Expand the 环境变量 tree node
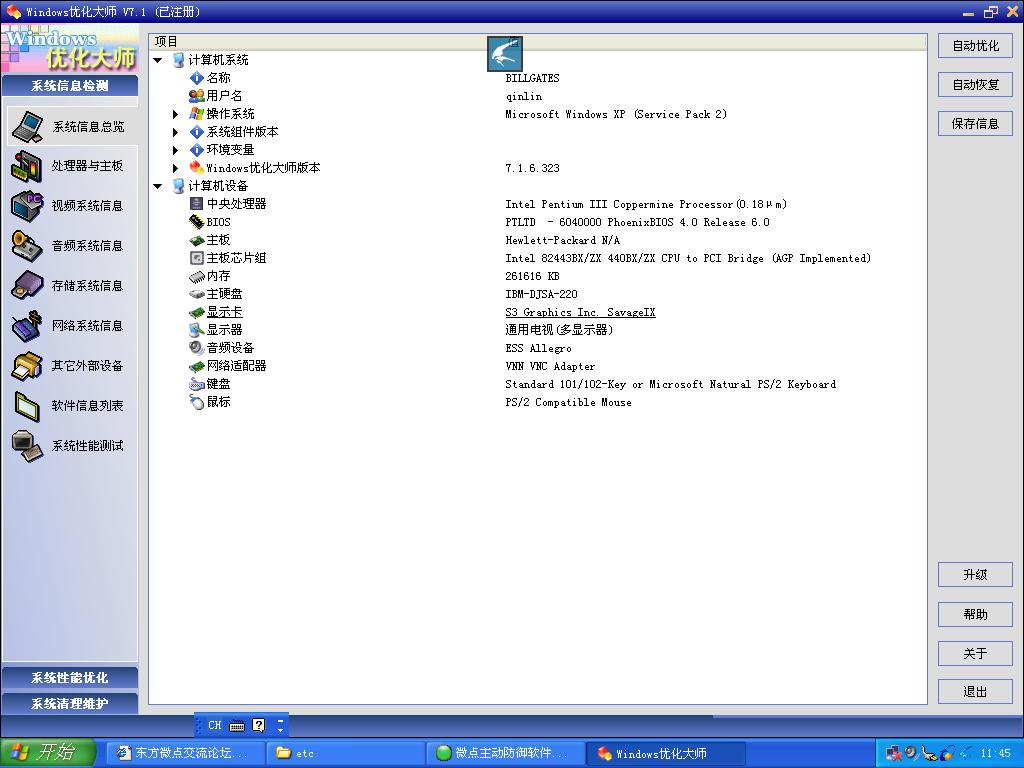This screenshot has height=768, width=1024. [x=175, y=150]
